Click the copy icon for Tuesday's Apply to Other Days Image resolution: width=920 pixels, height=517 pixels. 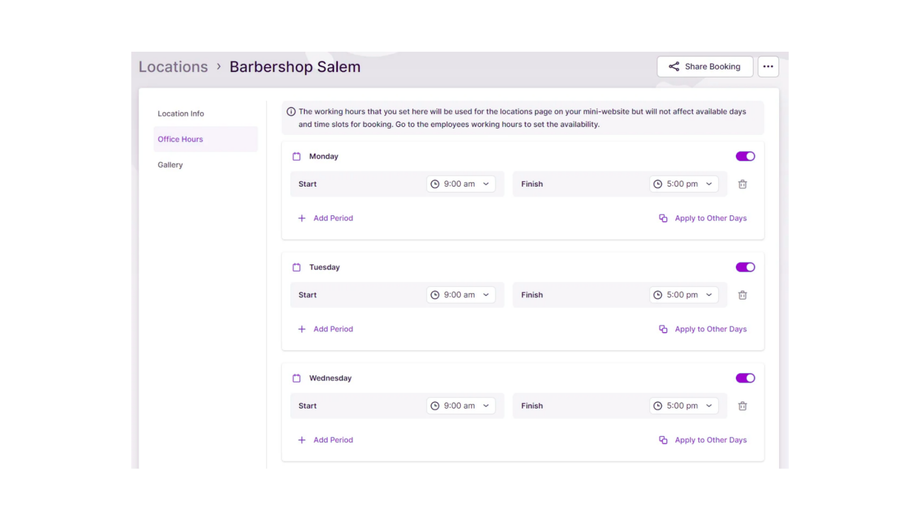pos(663,329)
